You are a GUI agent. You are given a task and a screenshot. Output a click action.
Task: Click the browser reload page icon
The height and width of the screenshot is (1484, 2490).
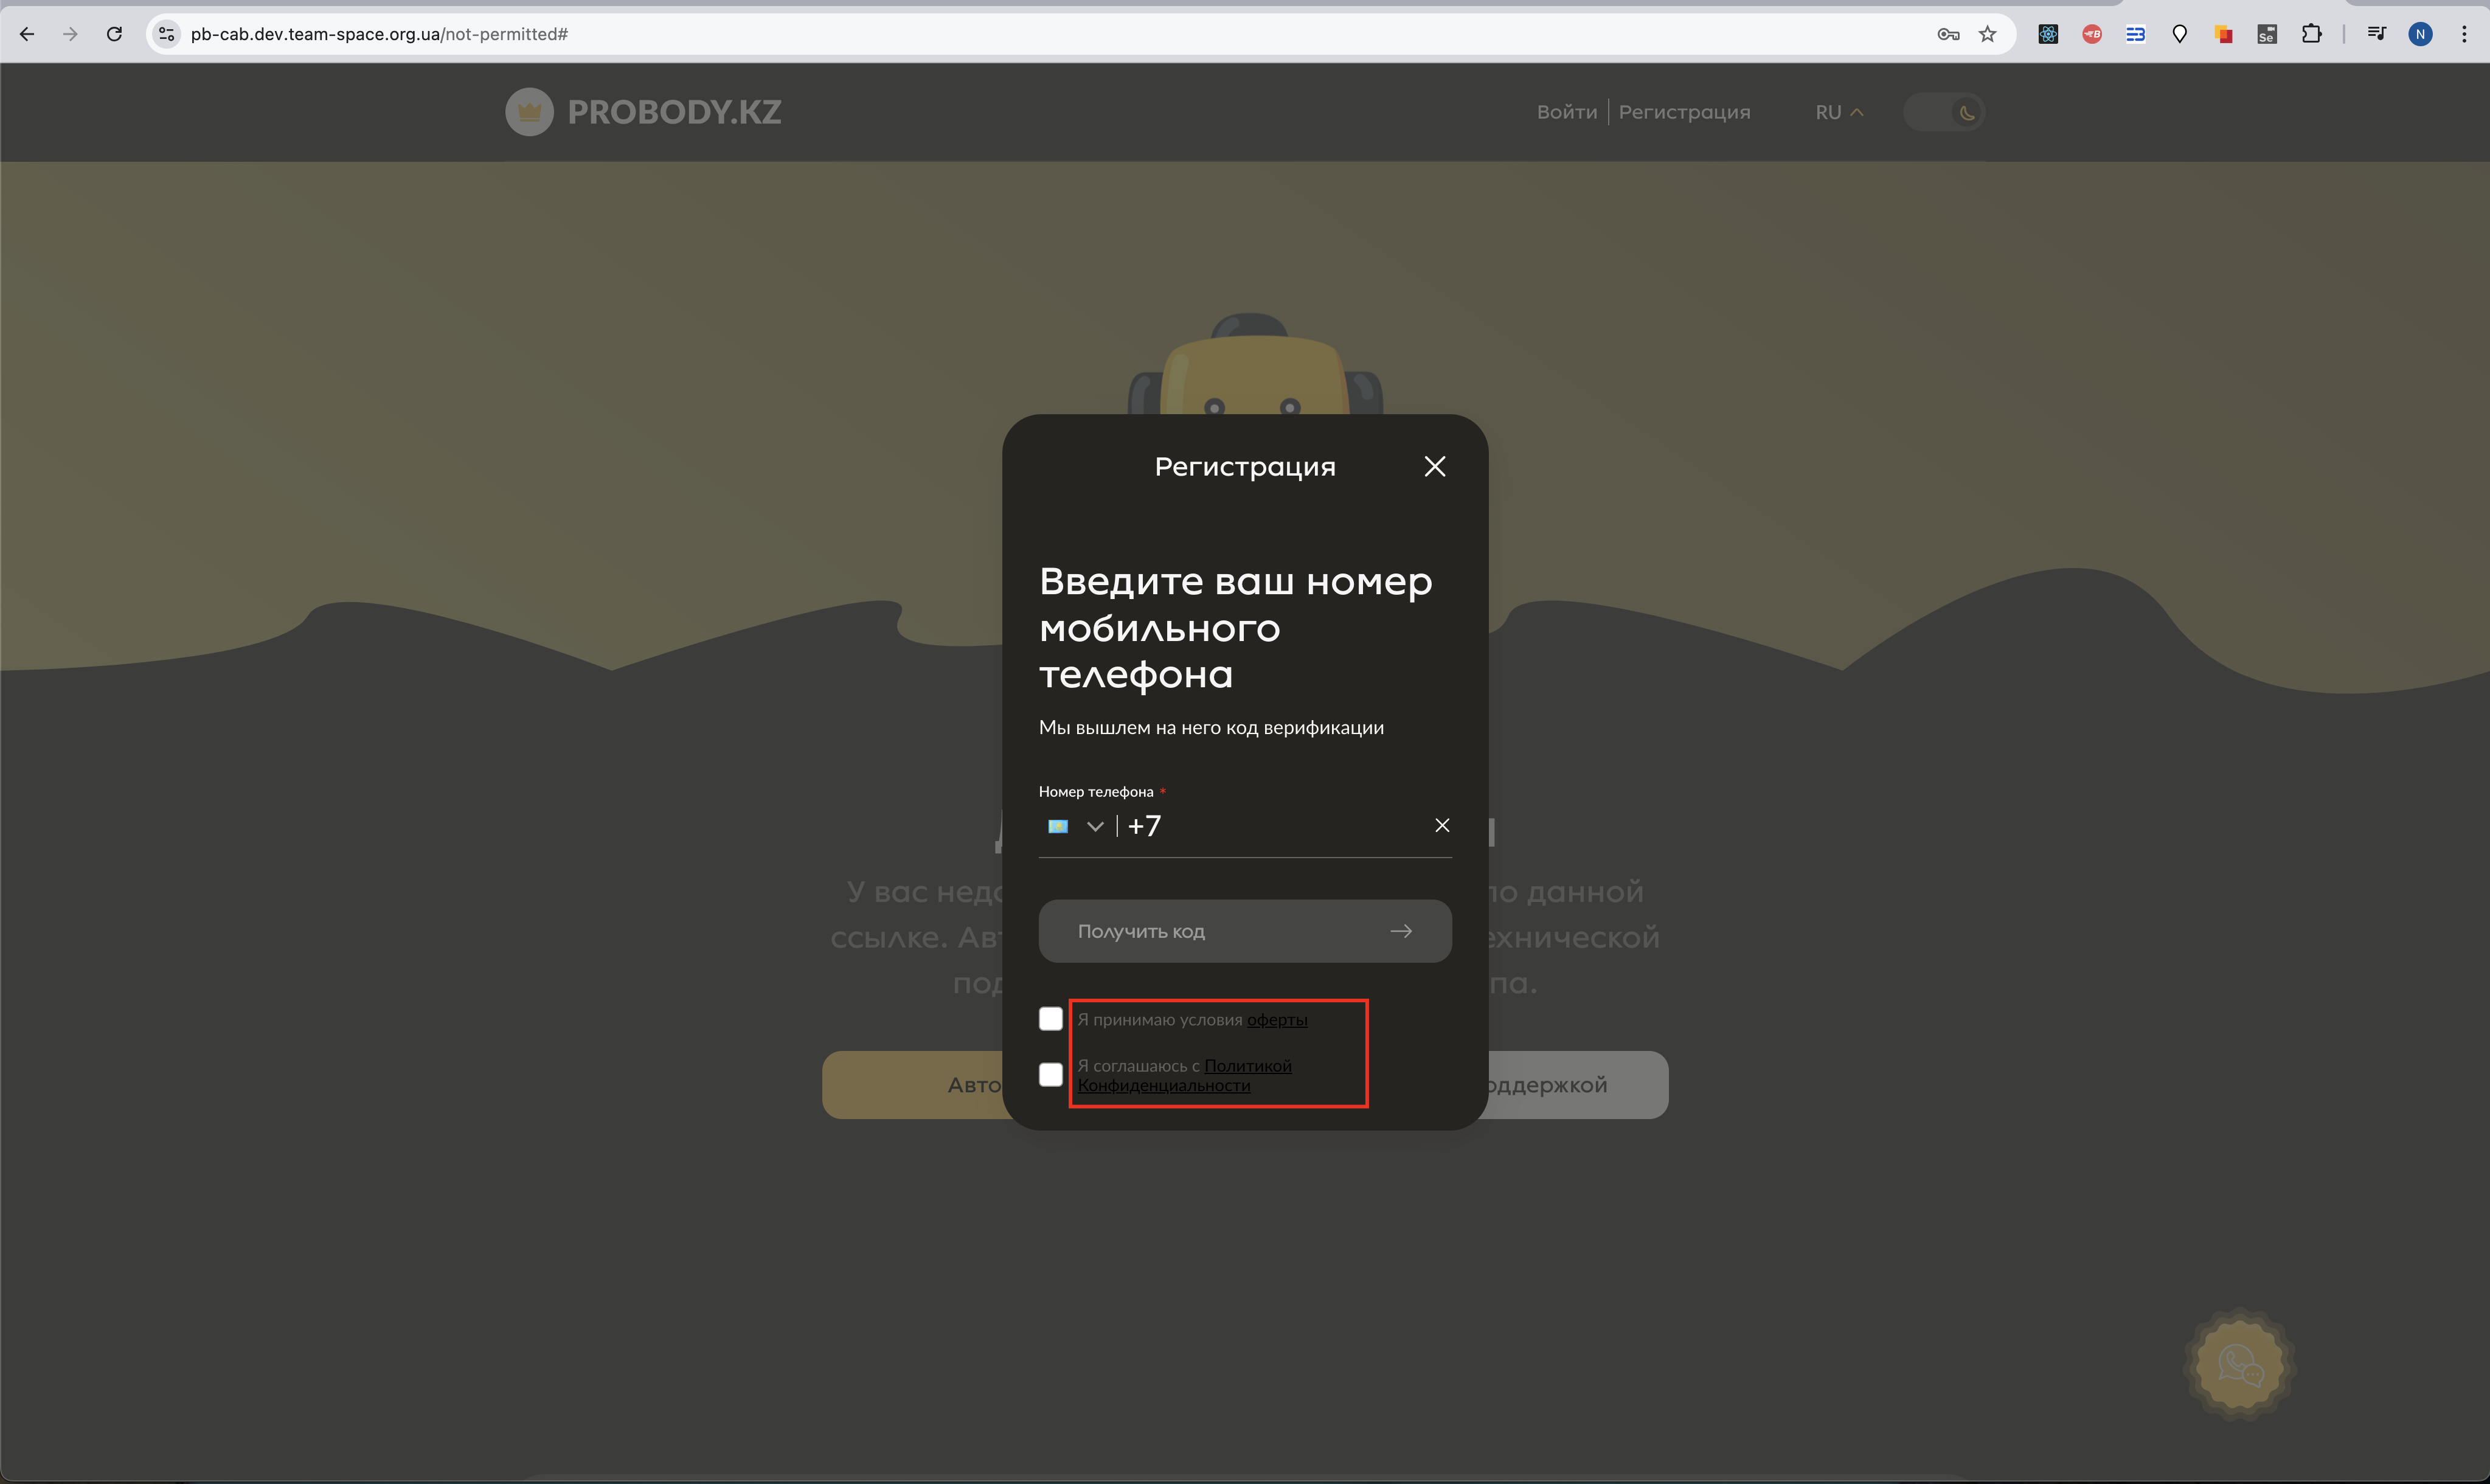(114, 34)
